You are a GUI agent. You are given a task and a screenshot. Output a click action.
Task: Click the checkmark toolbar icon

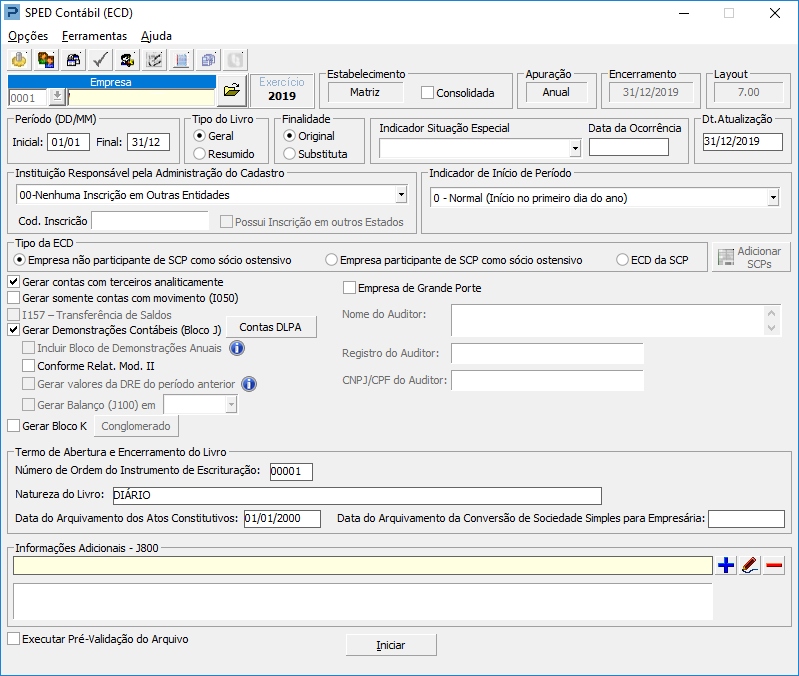[x=100, y=60]
